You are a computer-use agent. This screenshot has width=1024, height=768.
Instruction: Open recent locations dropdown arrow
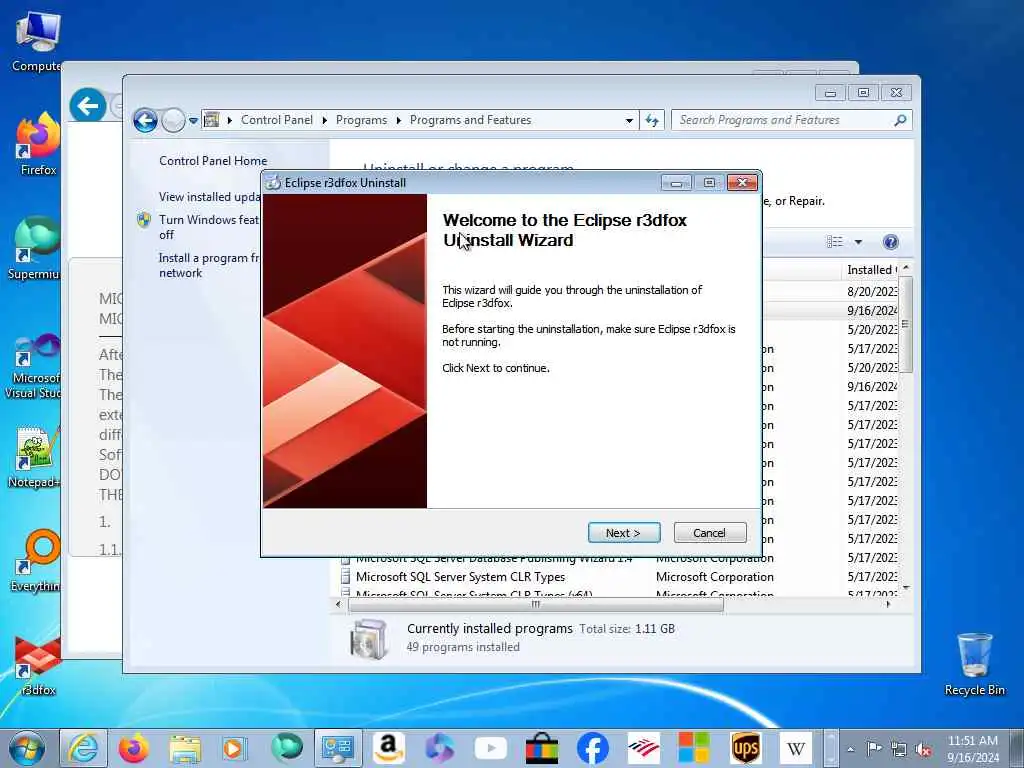click(x=193, y=121)
